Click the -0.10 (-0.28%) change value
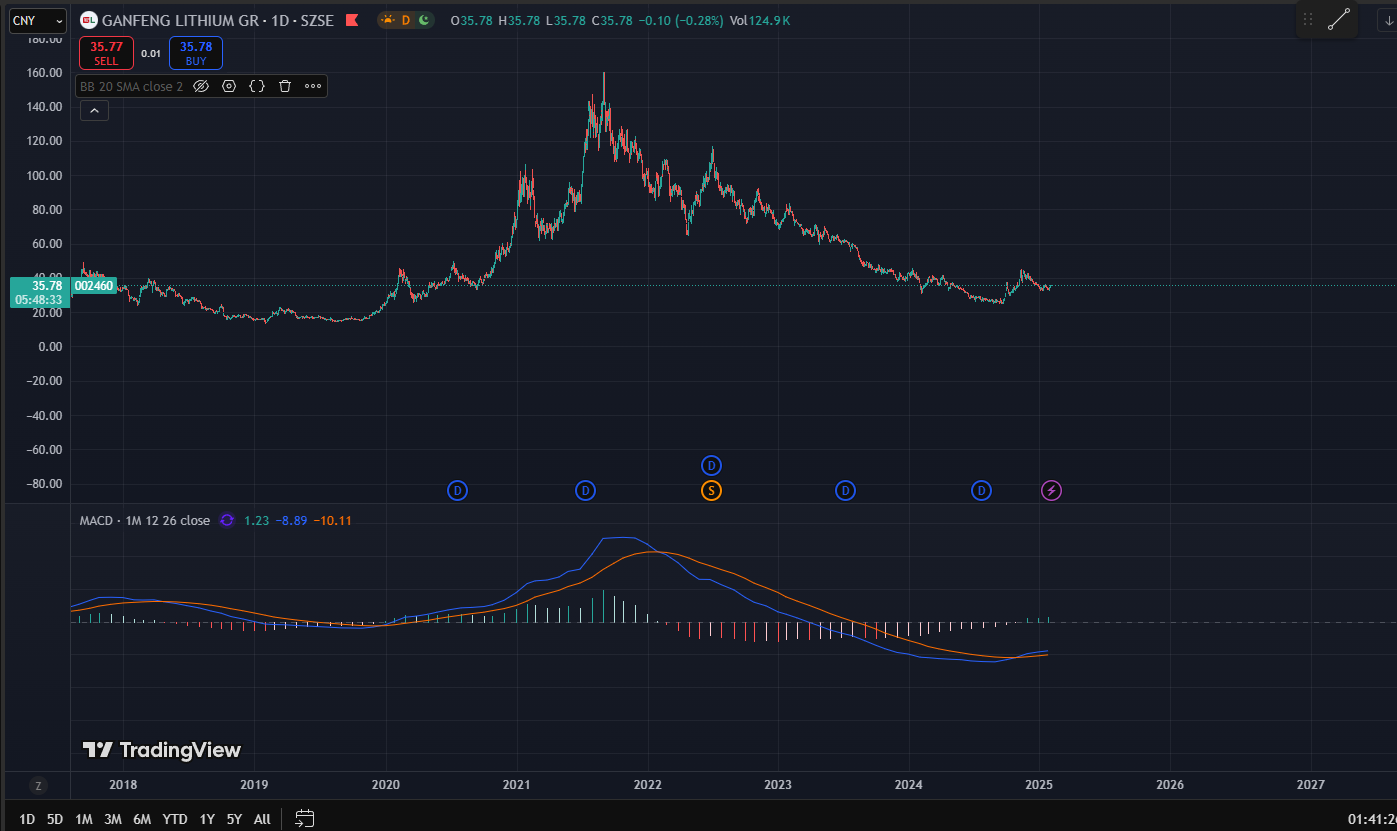Screen dimensions: 1397x831 [680, 20]
